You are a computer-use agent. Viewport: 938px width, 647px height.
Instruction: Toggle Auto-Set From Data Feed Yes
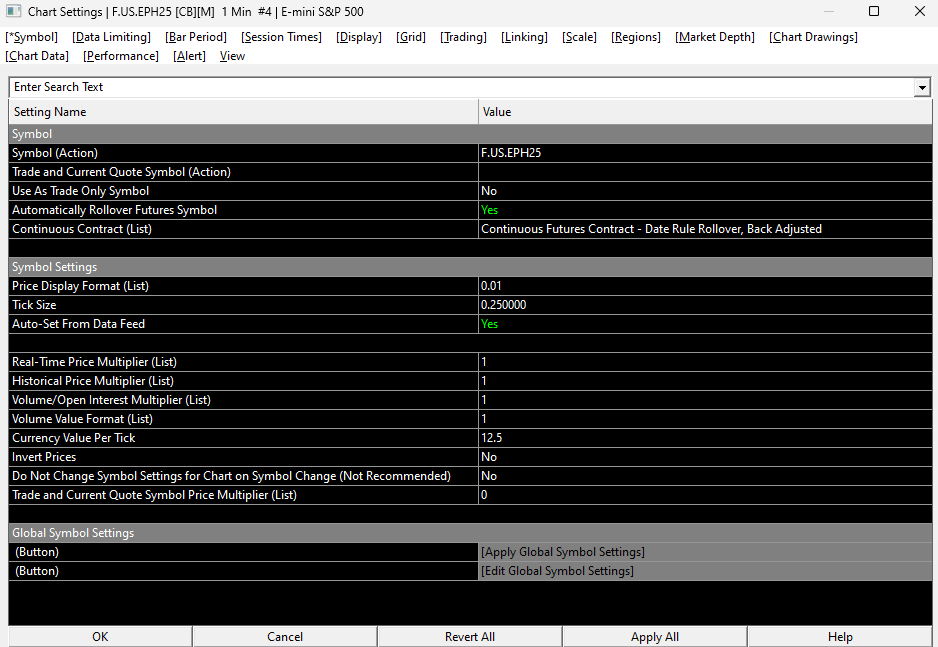point(705,324)
